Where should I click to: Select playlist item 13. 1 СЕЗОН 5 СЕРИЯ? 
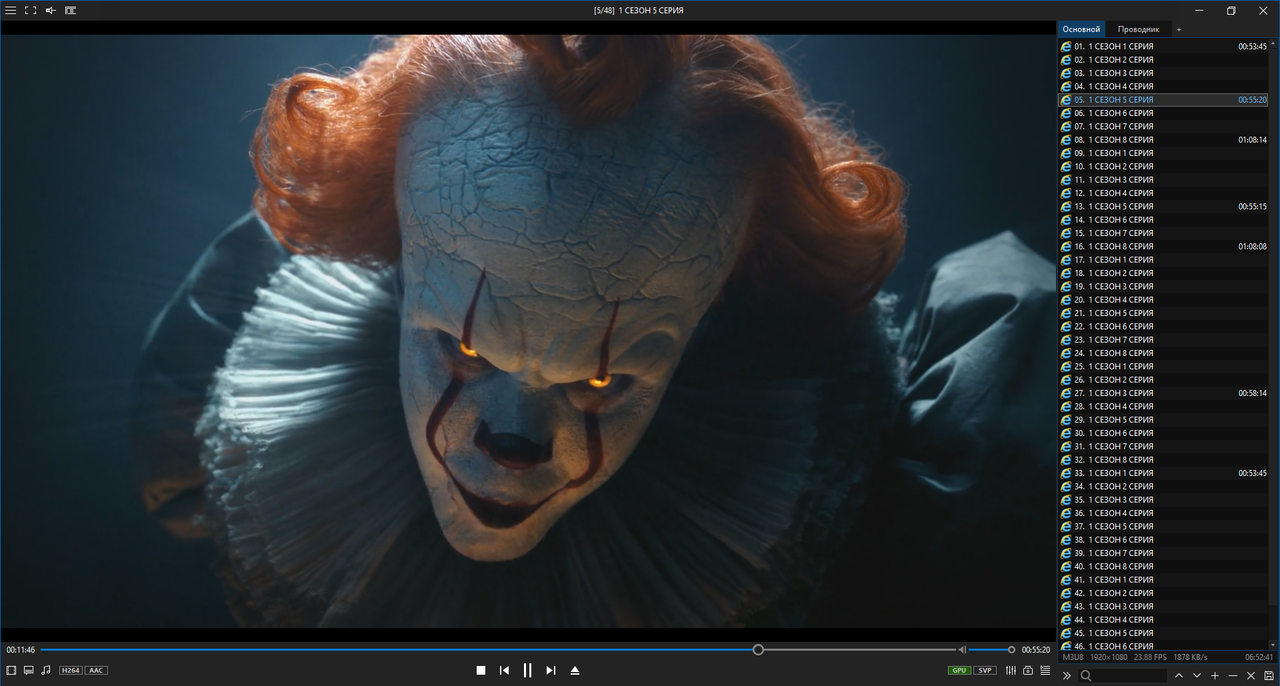1164,206
